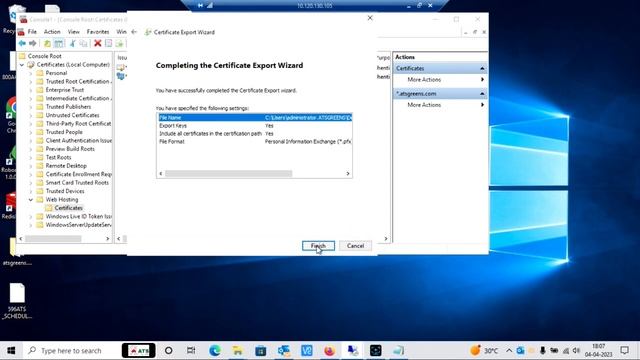The width and height of the screenshot is (640, 360).
Task: Collapse Certificates (Local Computer) node
Action: 22,65
